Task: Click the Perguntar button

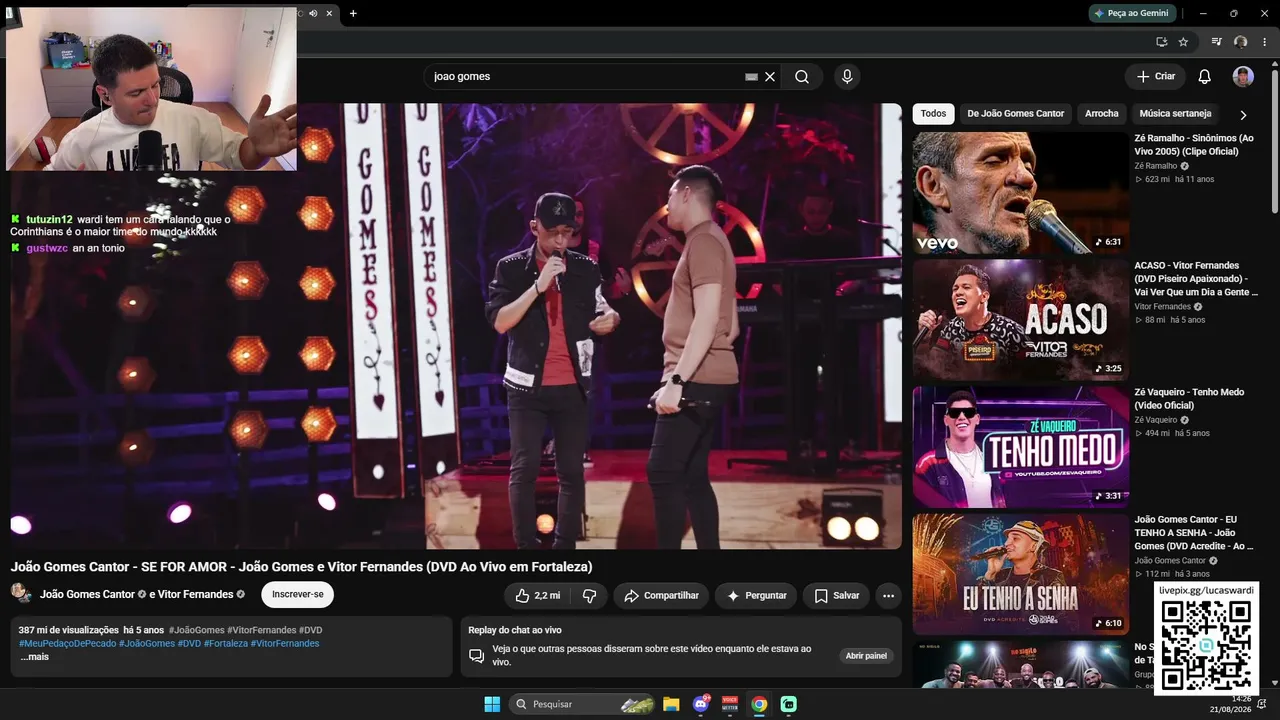Action: pos(756,596)
